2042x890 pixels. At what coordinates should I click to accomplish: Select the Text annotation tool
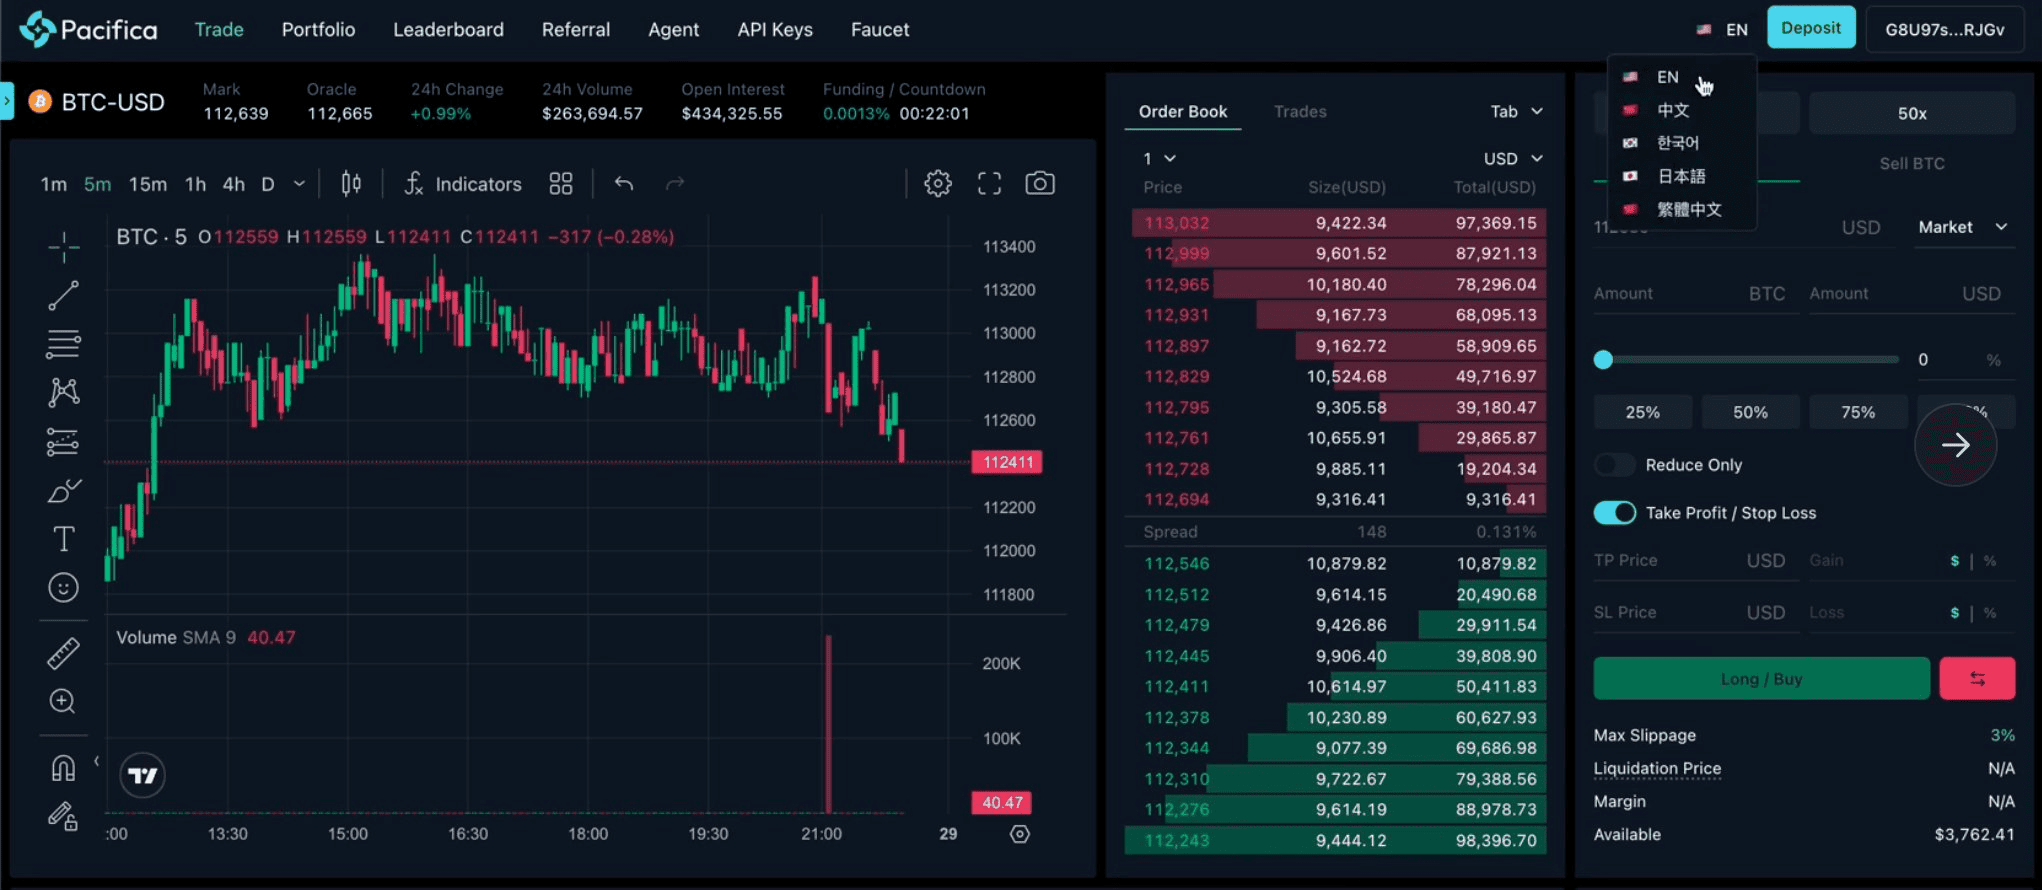click(63, 539)
